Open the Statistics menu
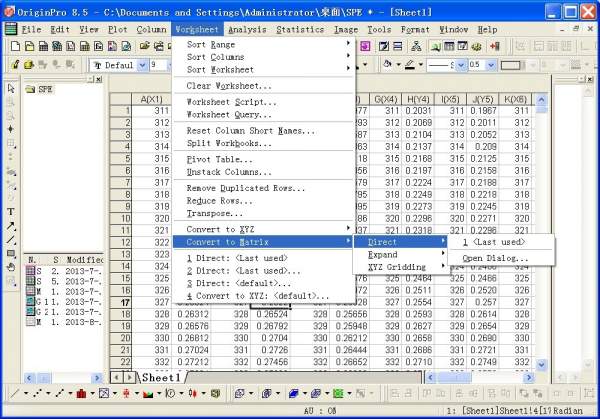 pyautogui.click(x=300, y=29)
